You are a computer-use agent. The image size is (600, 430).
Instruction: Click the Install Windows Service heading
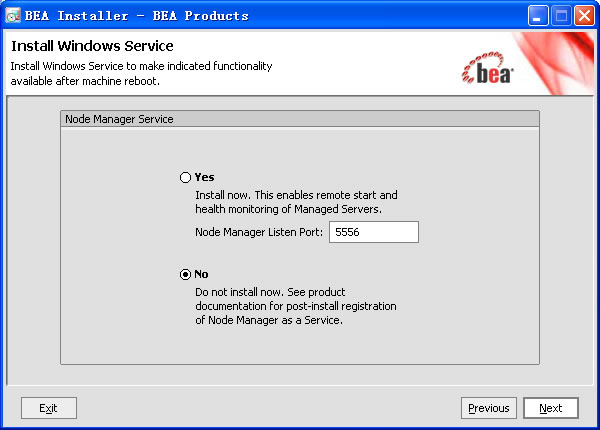click(x=92, y=46)
